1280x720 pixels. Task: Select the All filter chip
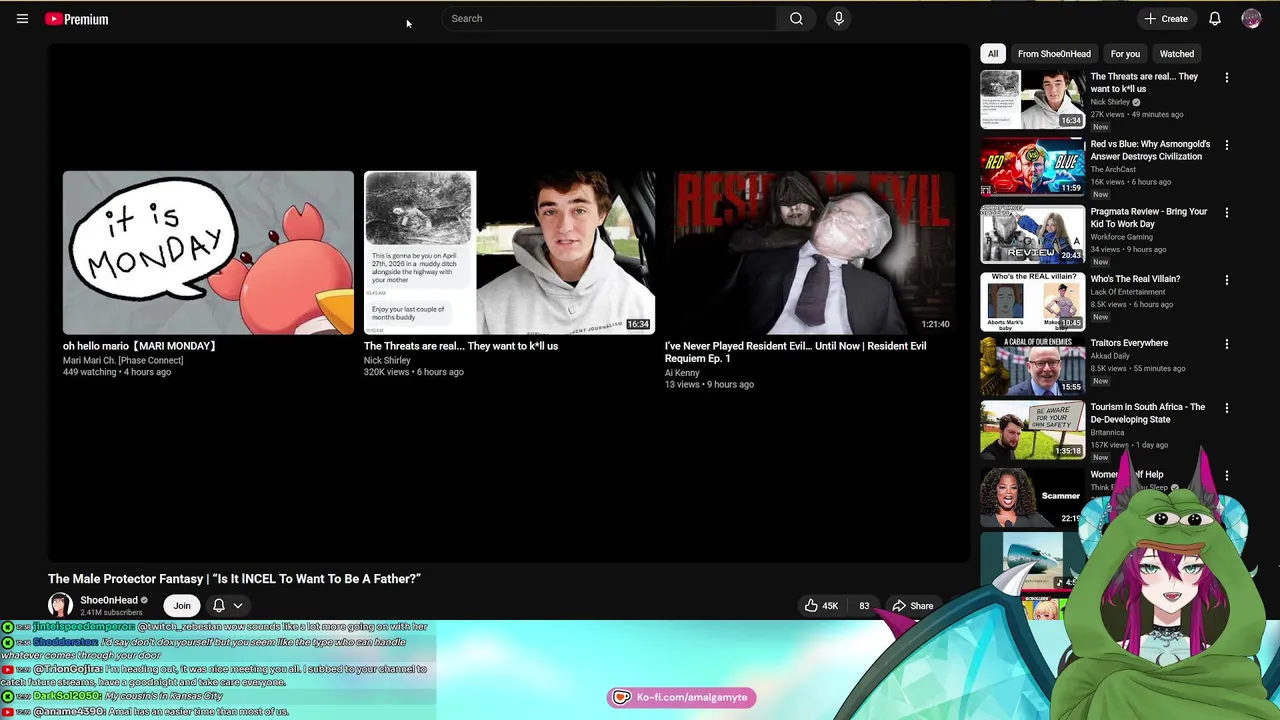(993, 54)
